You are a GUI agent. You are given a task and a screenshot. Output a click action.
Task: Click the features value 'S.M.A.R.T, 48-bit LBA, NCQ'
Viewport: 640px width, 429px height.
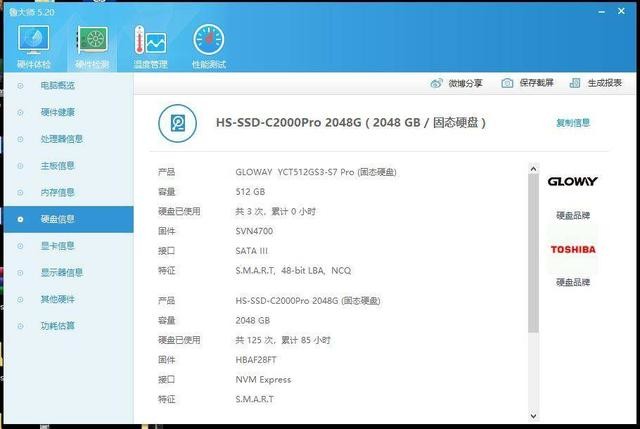[293, 271]
